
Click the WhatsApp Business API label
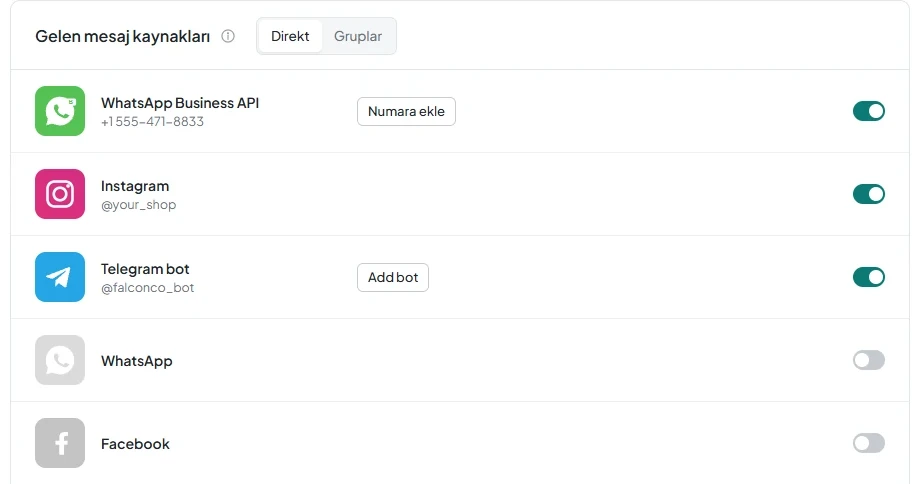pyautogui.click(x=180, y=103)
